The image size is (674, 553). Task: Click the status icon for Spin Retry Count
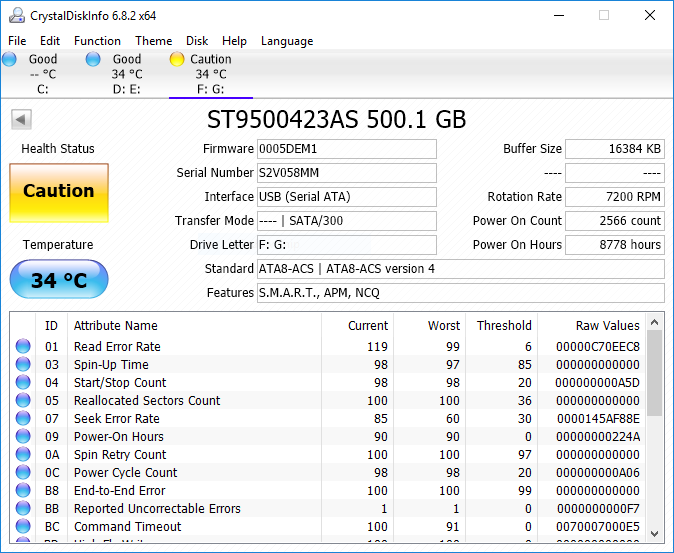(23, 455)
